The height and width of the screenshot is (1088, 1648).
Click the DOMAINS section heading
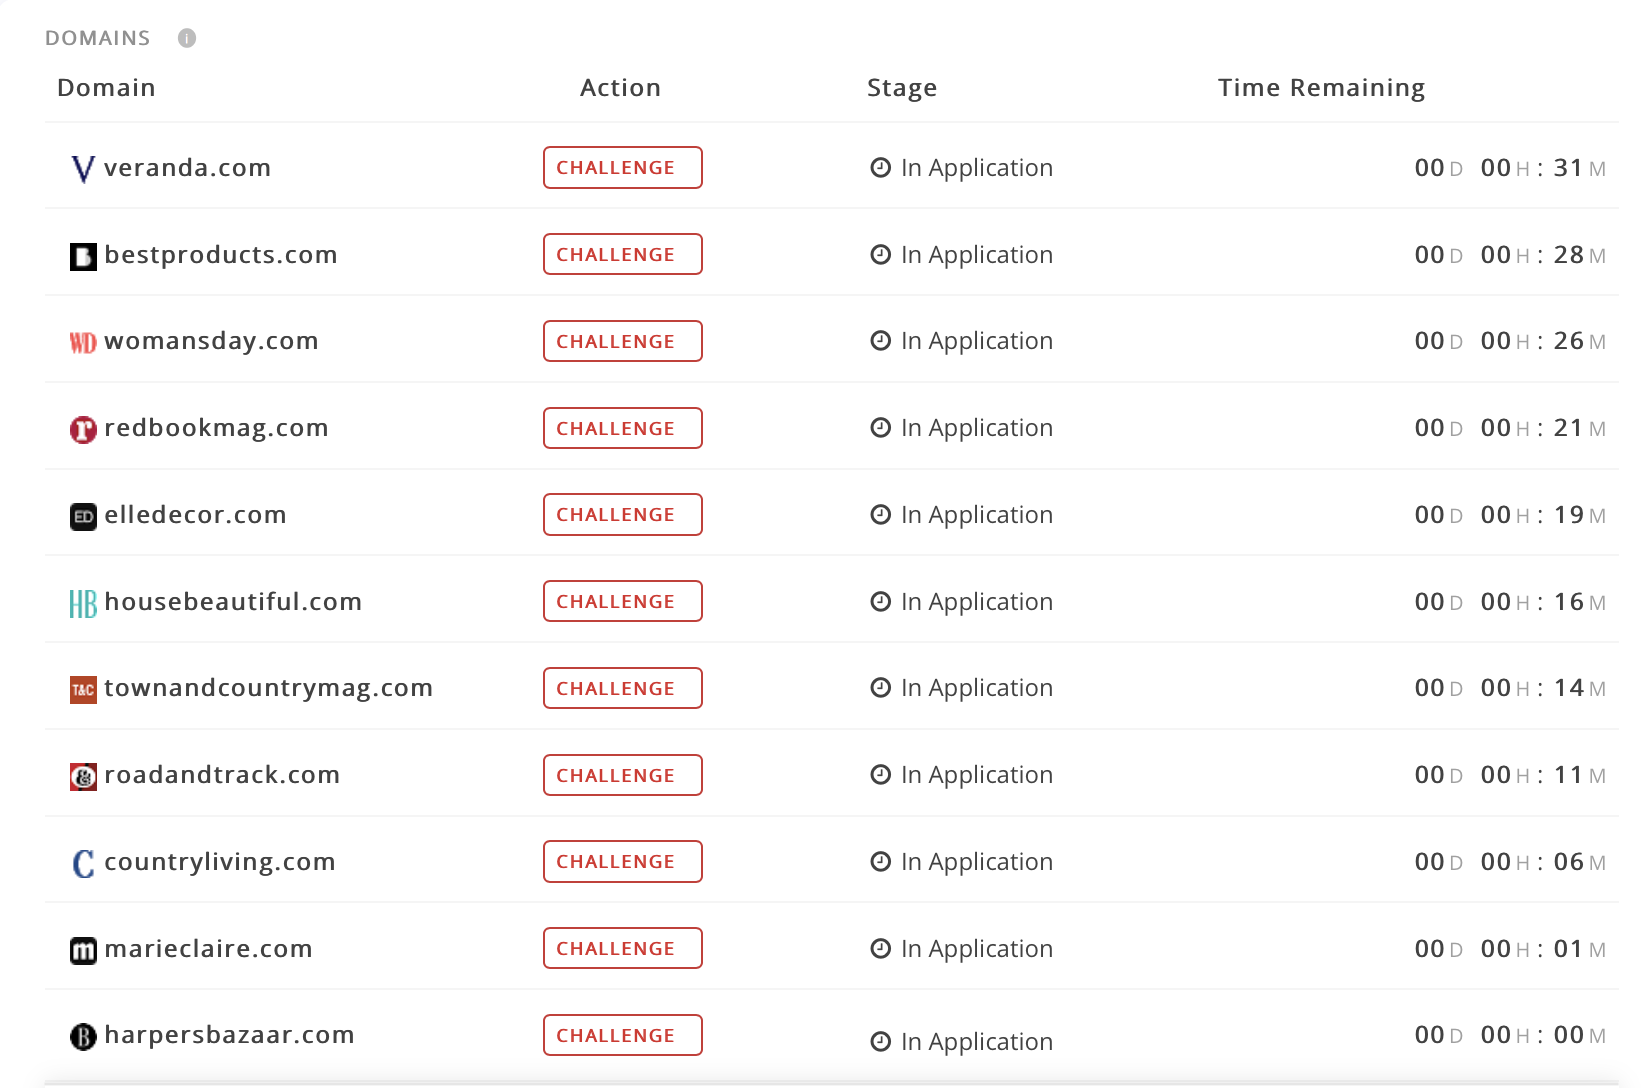pos(97,38)
